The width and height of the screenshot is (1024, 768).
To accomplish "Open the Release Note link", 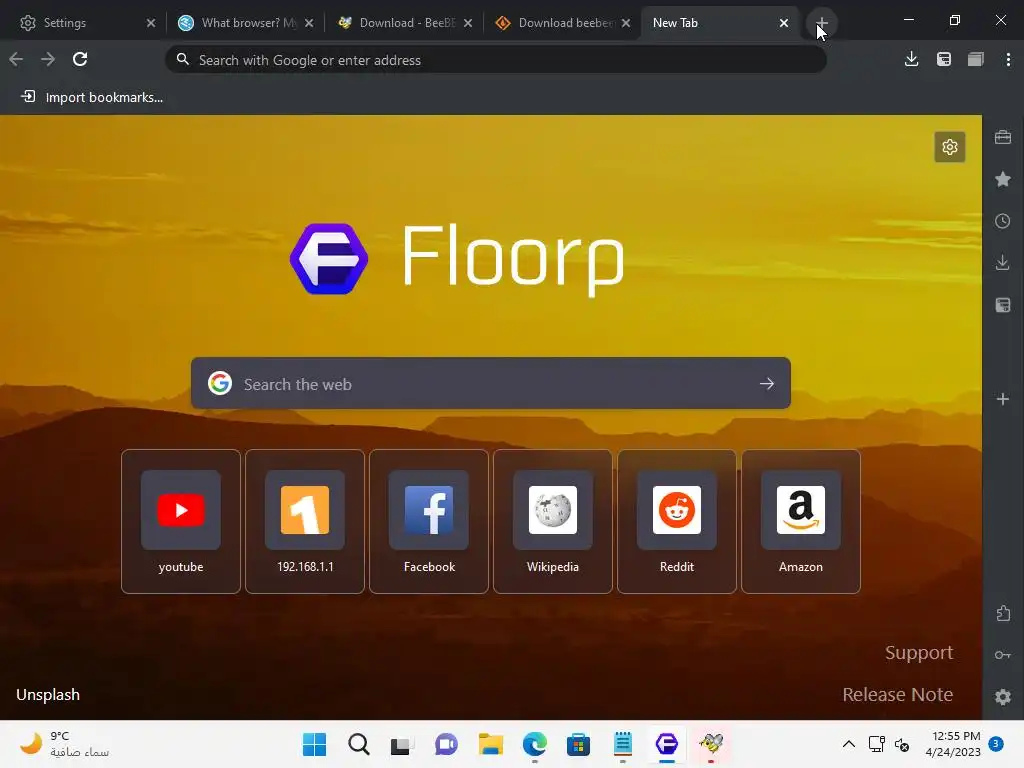I will (897, 694).
